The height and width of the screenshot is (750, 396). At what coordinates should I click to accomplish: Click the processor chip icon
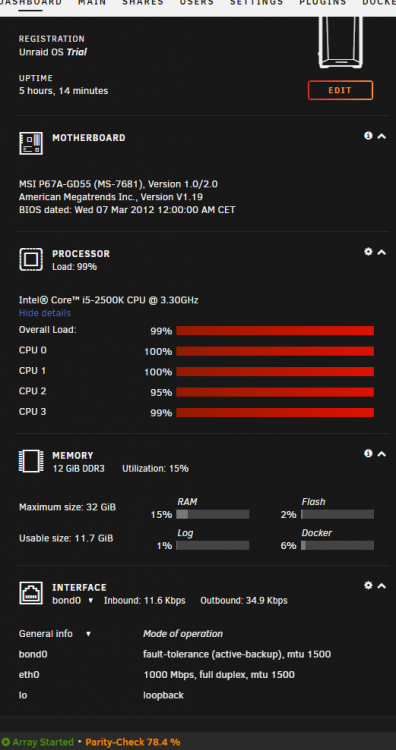(31, 259)
